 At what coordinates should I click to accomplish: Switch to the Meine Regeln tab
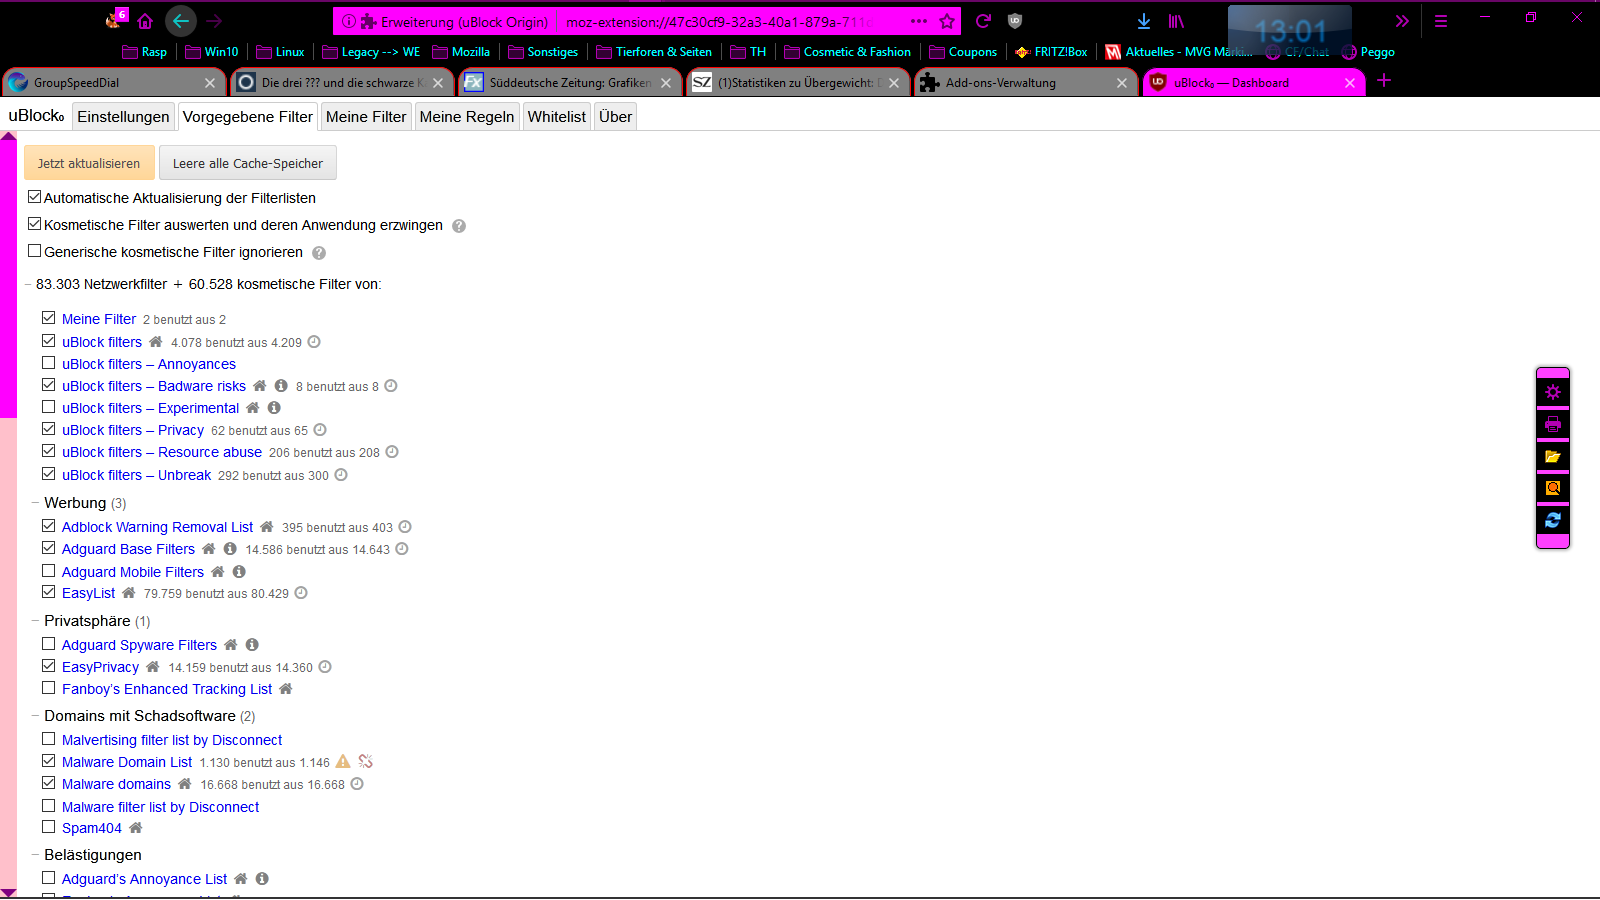(x=467, y=117)
